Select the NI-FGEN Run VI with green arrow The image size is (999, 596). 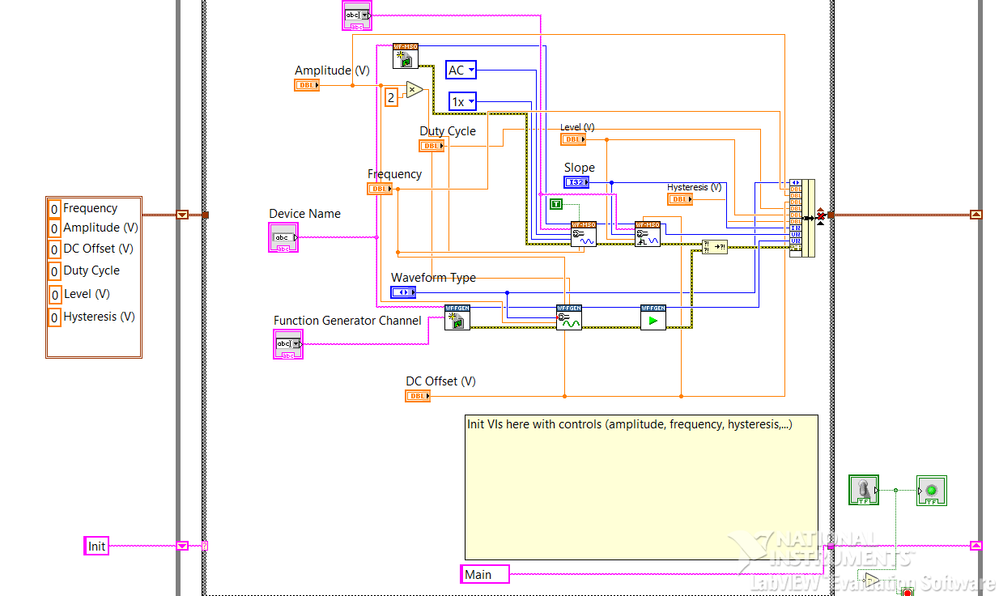(x=653, y=317)
